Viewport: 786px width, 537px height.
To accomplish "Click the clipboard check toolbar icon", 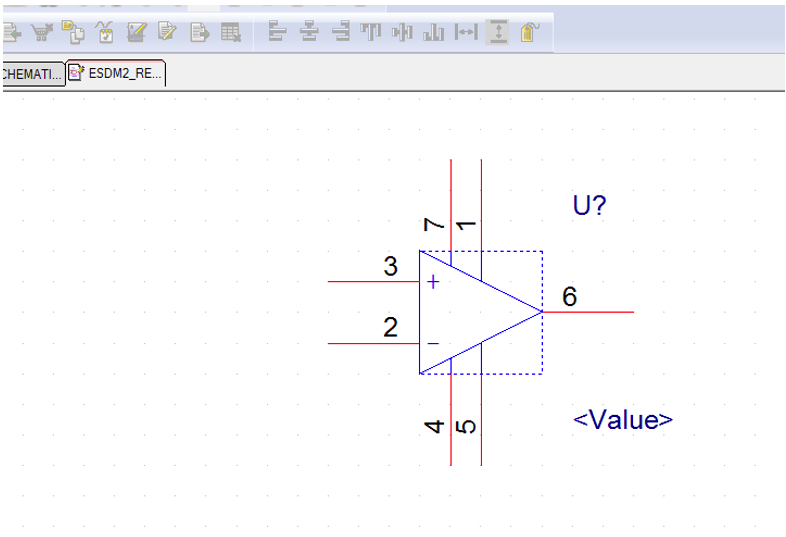I will [x=105, y=33].
